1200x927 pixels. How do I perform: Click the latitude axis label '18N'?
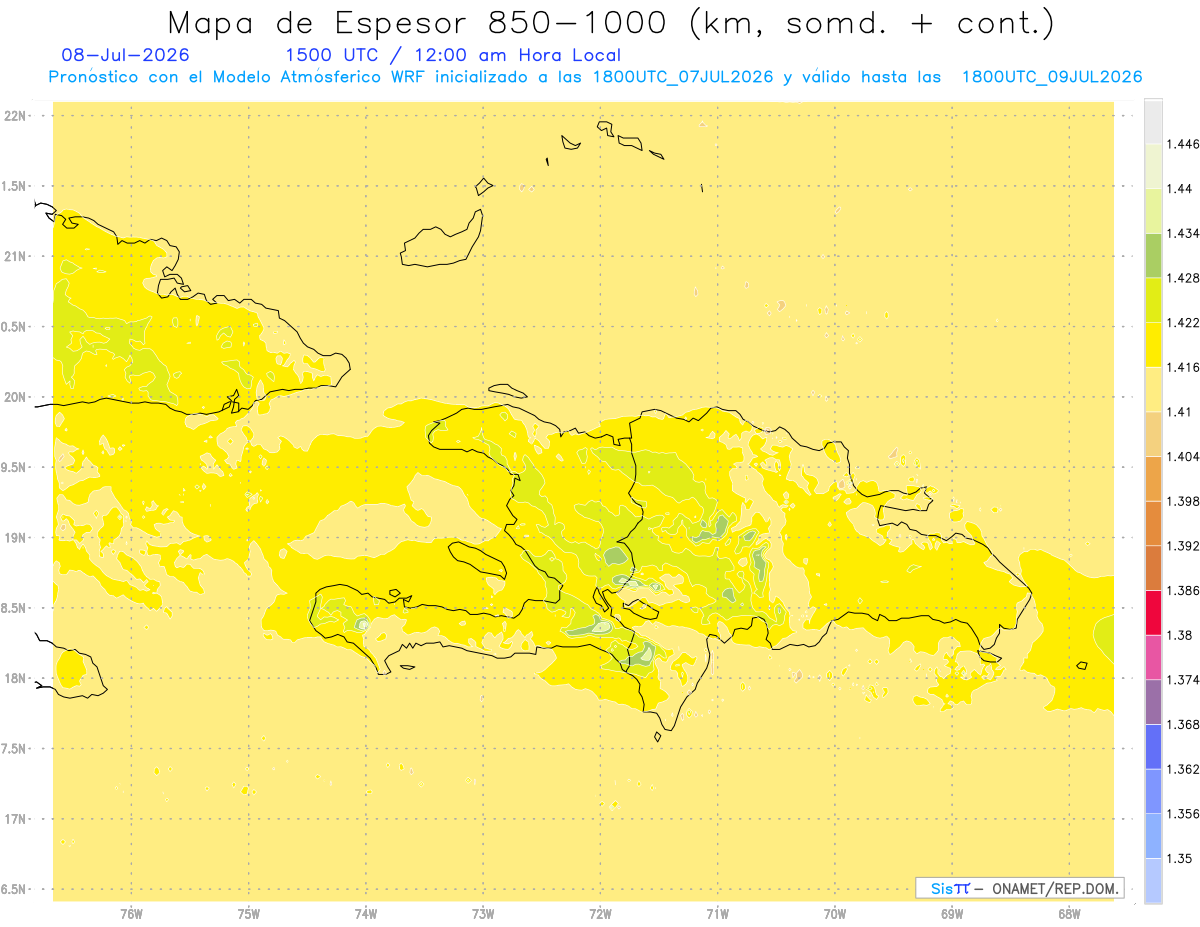click(15, 679)
